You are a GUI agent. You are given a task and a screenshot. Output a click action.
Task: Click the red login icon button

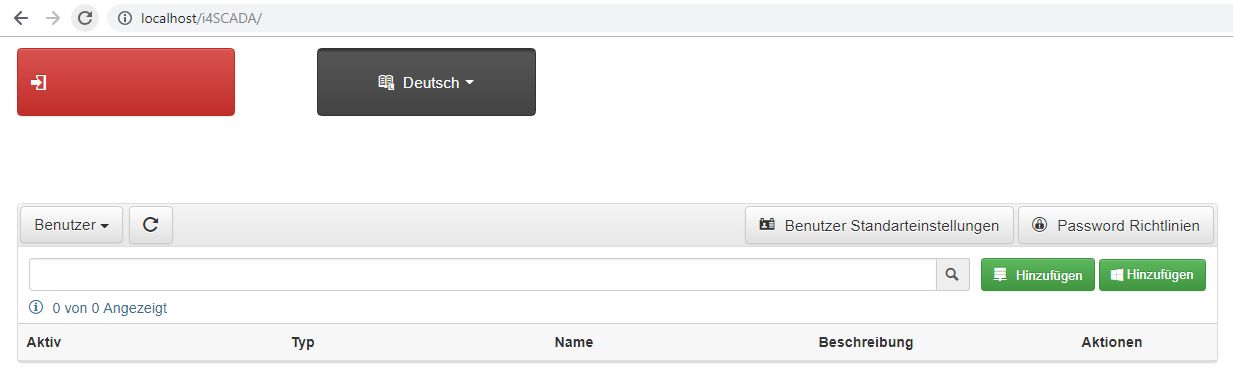tap(126, 82)
